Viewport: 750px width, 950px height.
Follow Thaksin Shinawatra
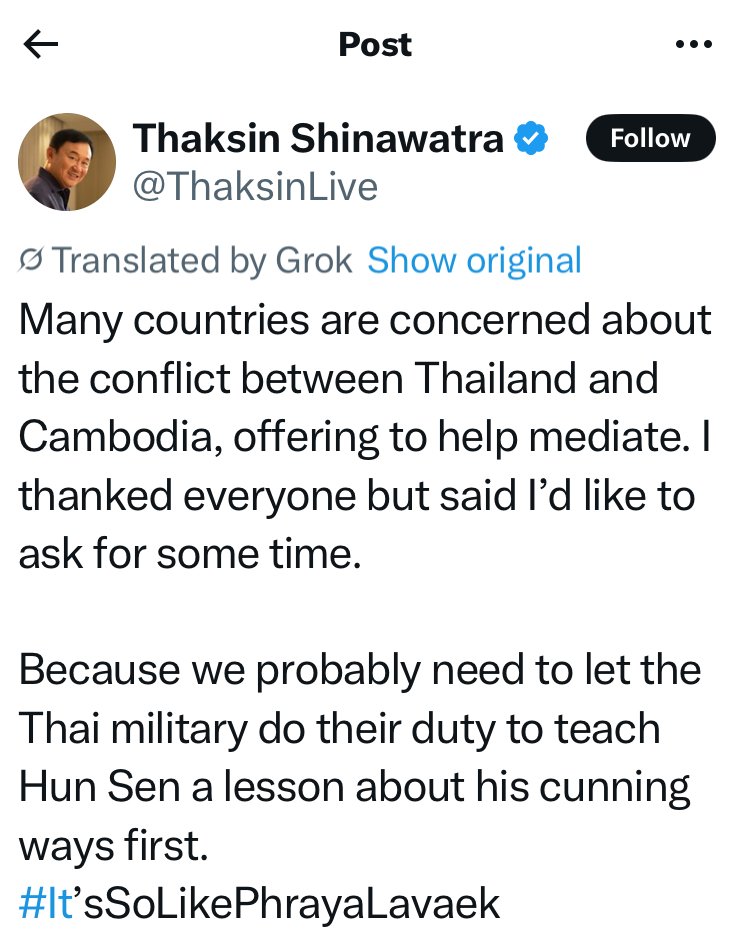click(651, 138)
